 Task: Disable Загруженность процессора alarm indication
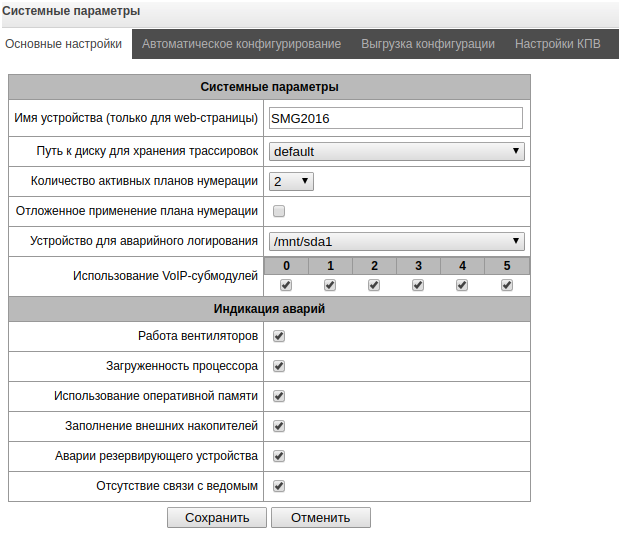[x=279, y=366]
